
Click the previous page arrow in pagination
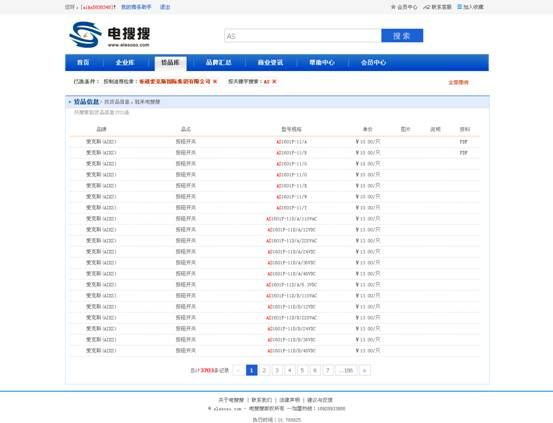point(238,370)
